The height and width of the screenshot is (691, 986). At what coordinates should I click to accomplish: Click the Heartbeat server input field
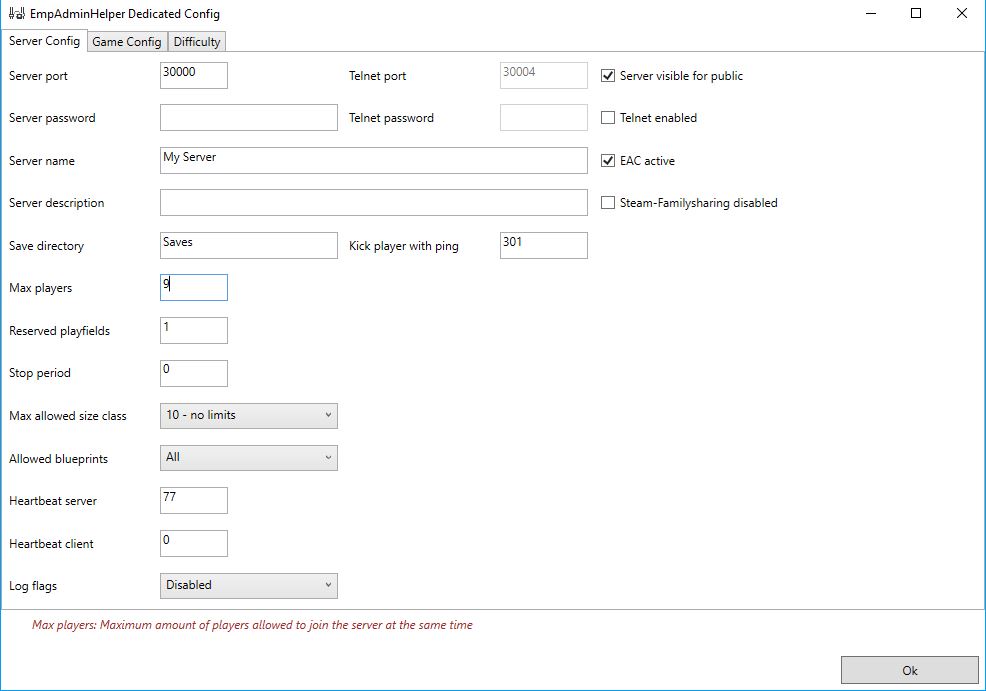pos(193,500)
